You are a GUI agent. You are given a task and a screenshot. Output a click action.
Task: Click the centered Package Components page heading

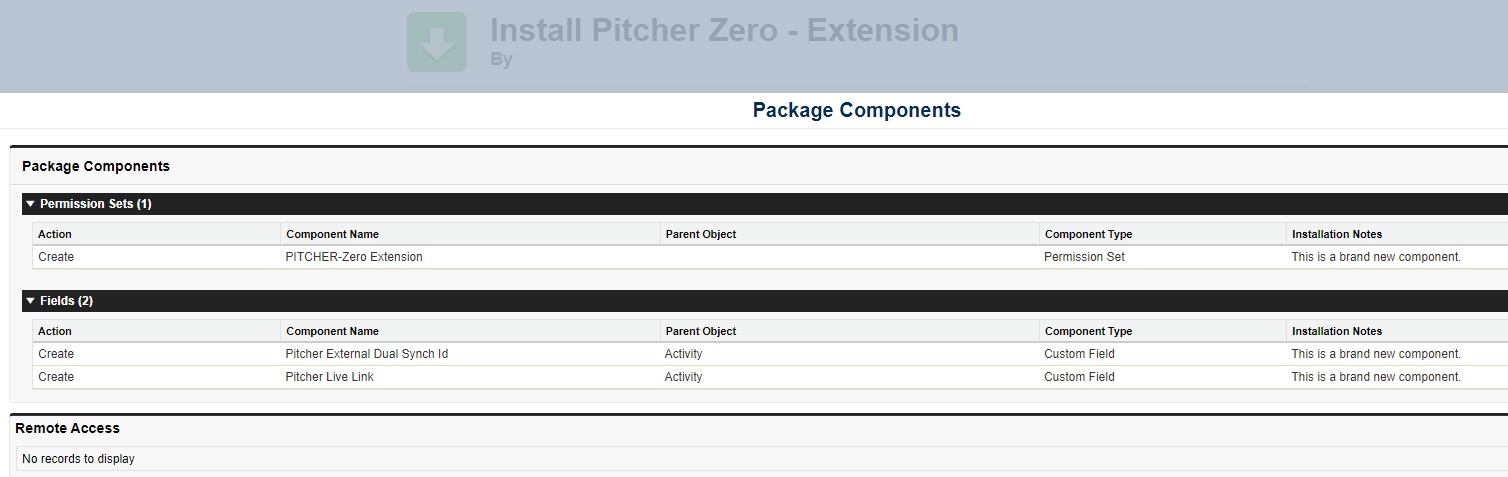[856, 110]
